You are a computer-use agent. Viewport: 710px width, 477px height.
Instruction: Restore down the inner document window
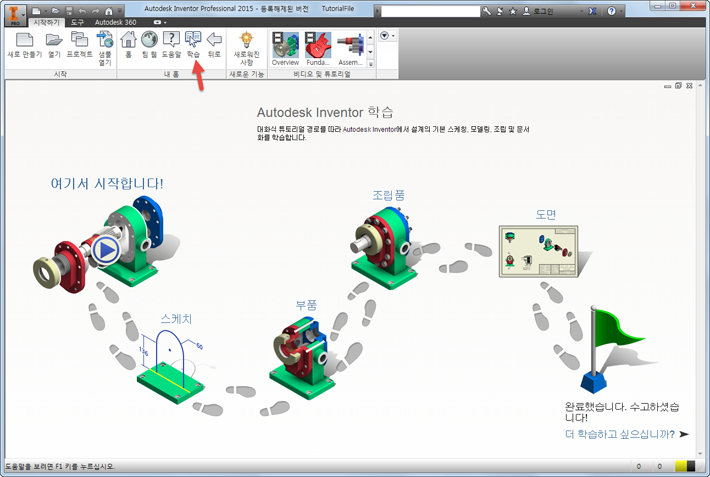(x=678, y=86)
